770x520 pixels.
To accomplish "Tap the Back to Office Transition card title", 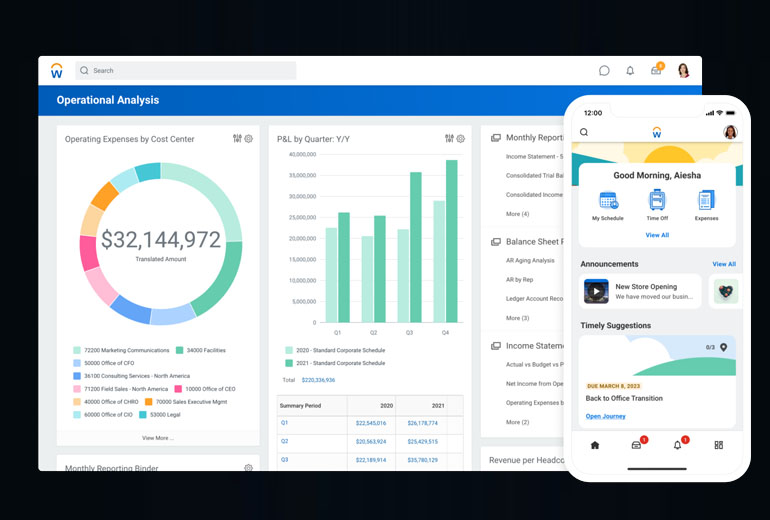I will pos(624,398).
